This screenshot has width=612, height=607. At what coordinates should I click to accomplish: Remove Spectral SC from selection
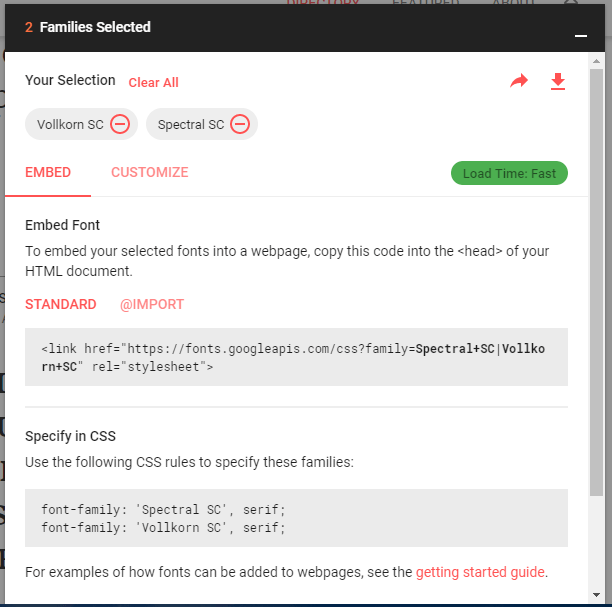pyautogui.click(x=240, y=124)
